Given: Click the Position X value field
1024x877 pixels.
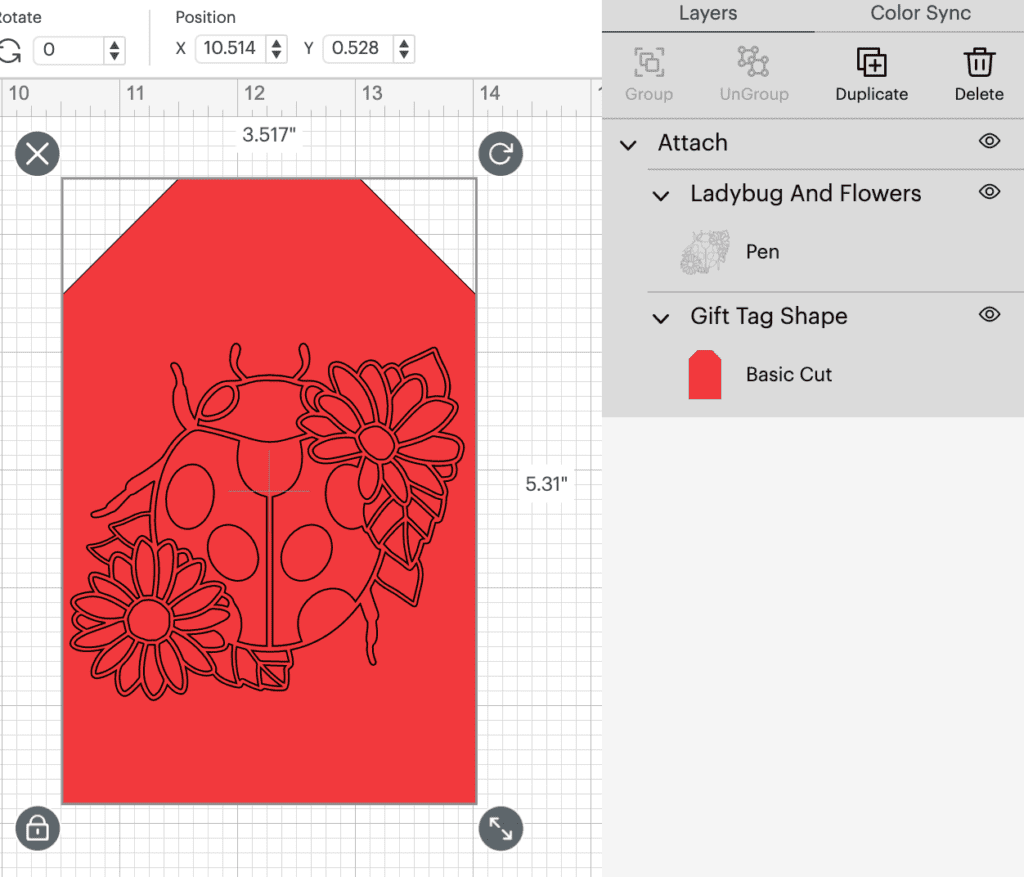Looking at the screenshot, I should 231,48.
